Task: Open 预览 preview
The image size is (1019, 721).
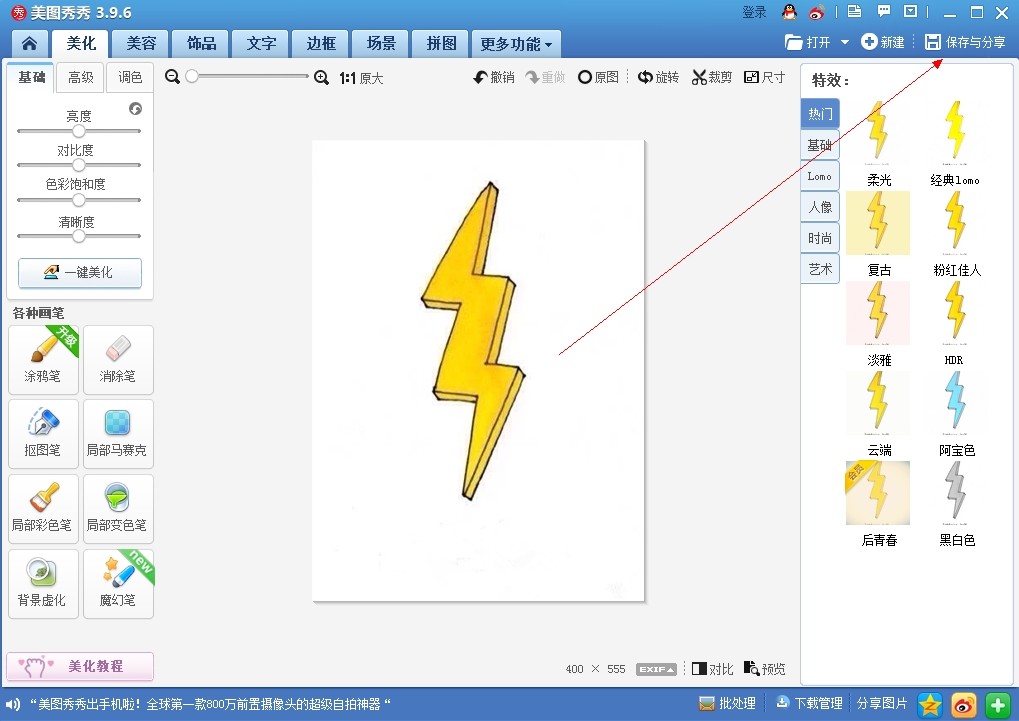Action: click(x=765, y=669)
